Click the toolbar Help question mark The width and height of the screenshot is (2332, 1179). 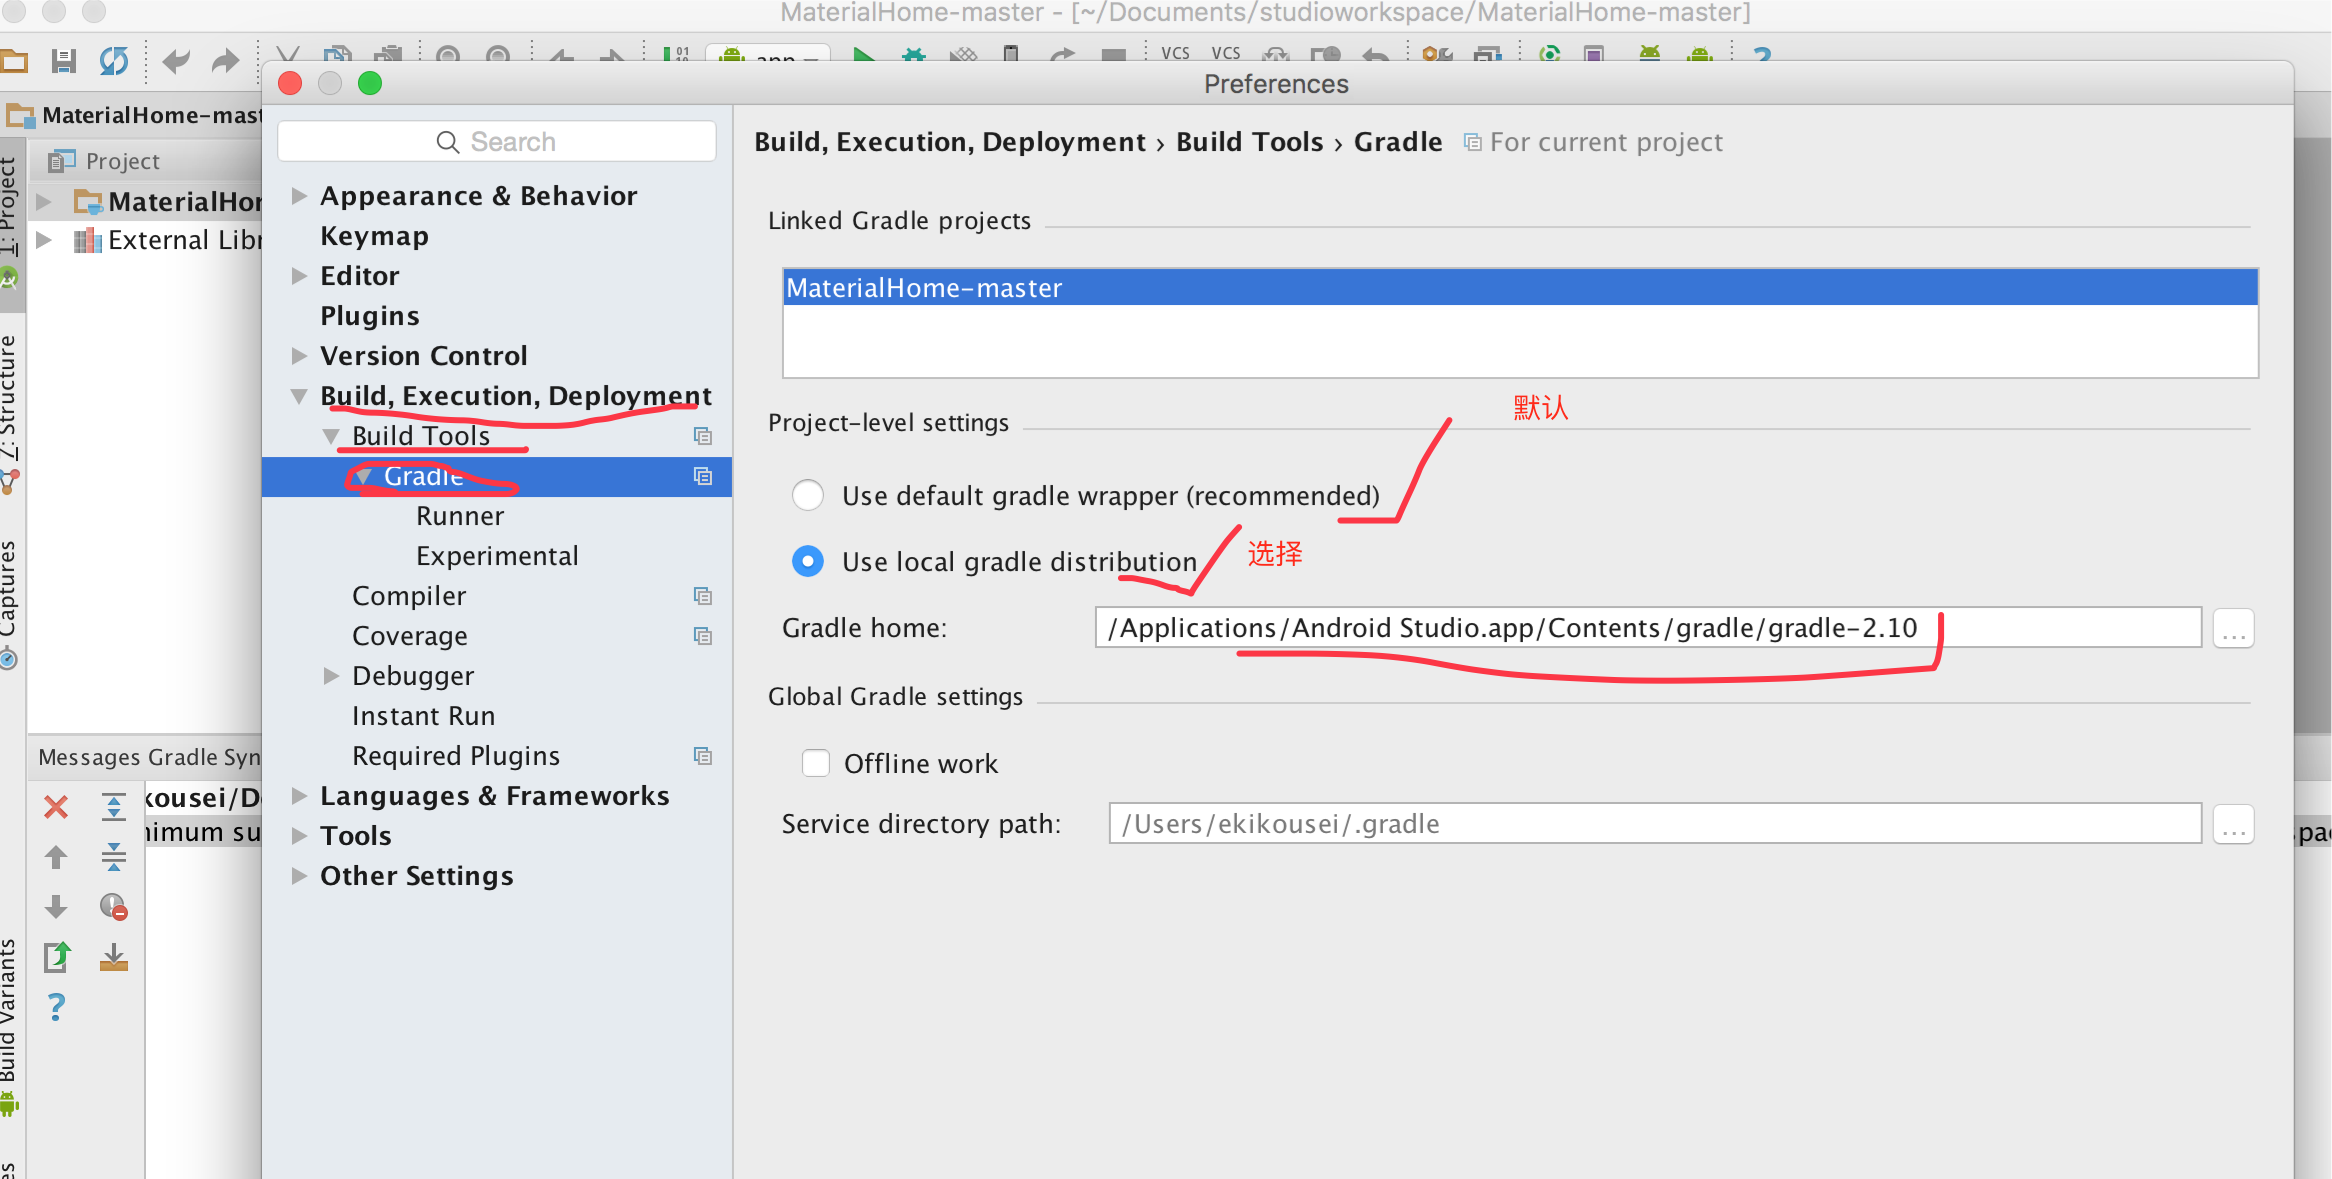tap(1762, 54)
